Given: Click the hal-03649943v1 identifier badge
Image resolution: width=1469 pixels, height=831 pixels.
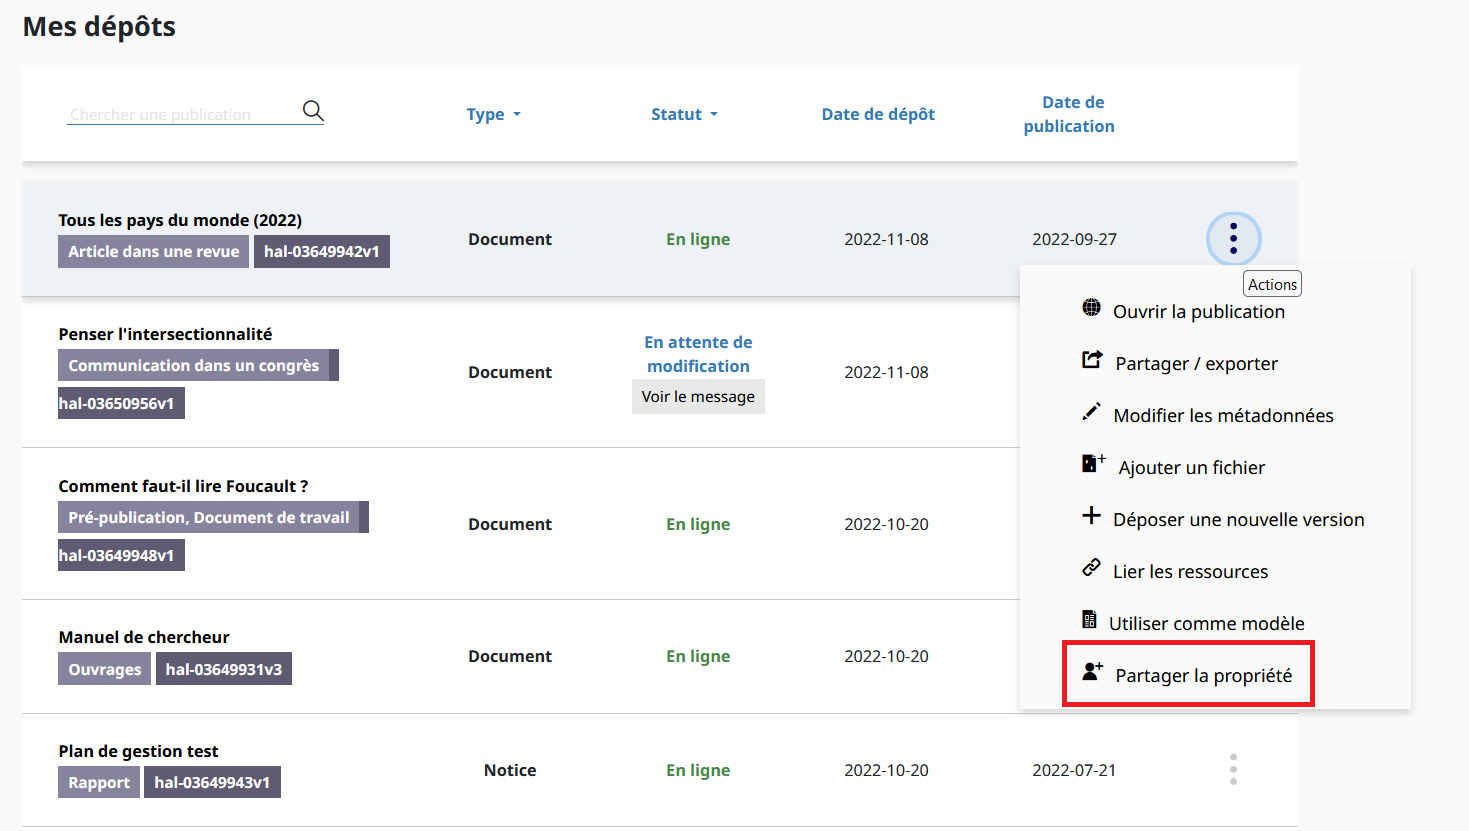Looking at the screenshot, I should pos(212,782).
